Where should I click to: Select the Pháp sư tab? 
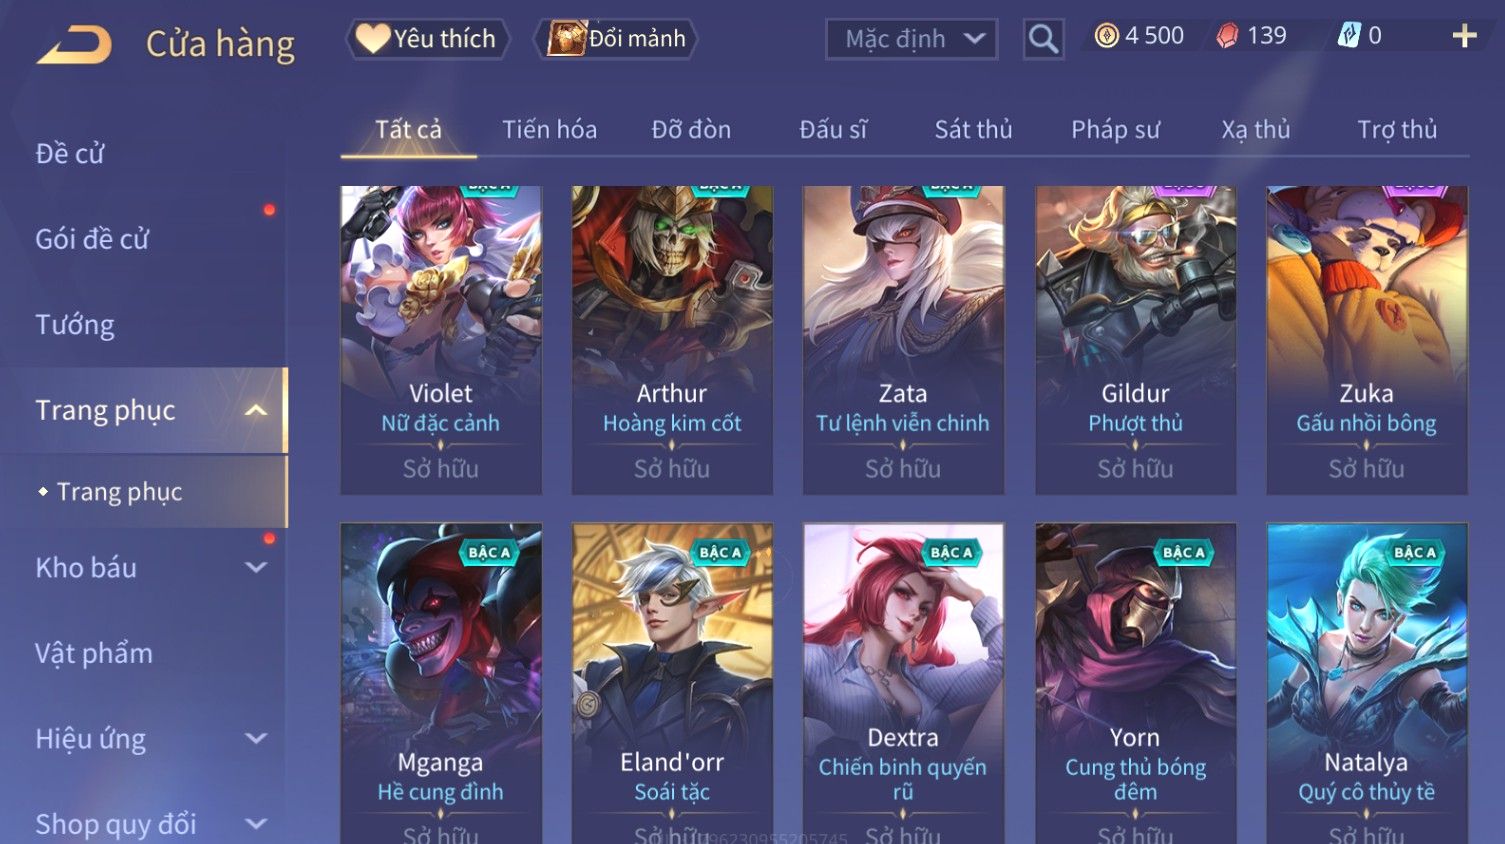[x=1115, y=130]
